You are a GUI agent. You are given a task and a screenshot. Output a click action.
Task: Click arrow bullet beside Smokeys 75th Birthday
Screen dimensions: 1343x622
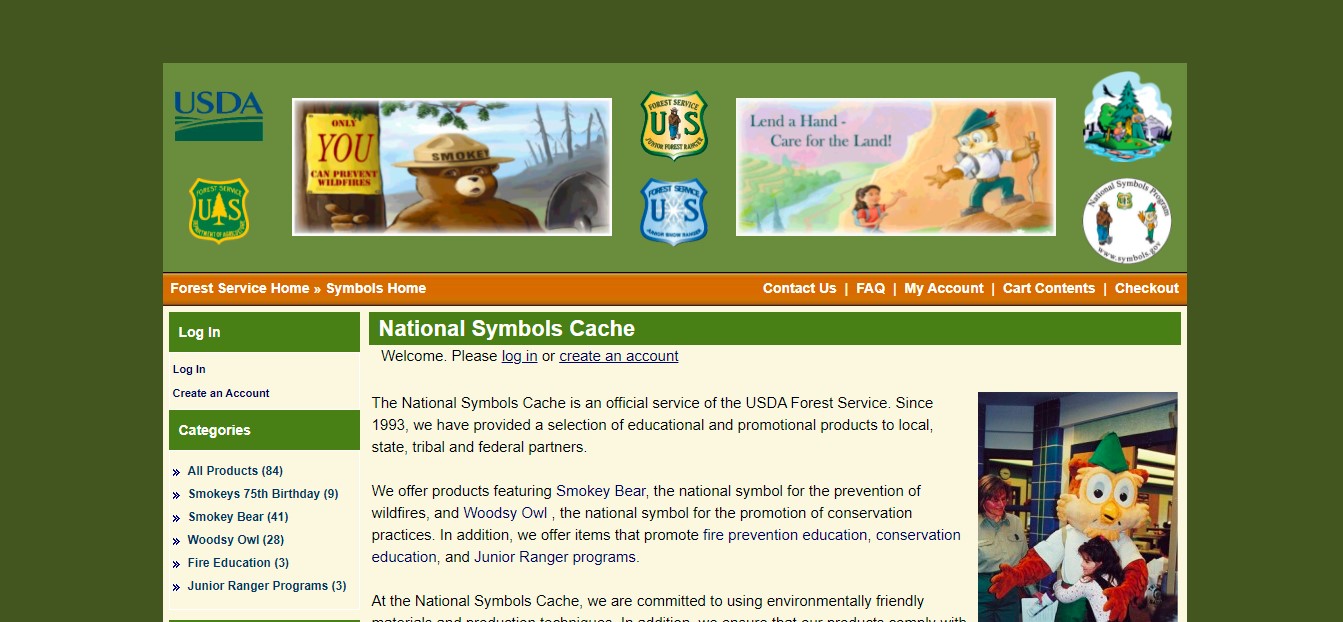[x=176, y=495]
